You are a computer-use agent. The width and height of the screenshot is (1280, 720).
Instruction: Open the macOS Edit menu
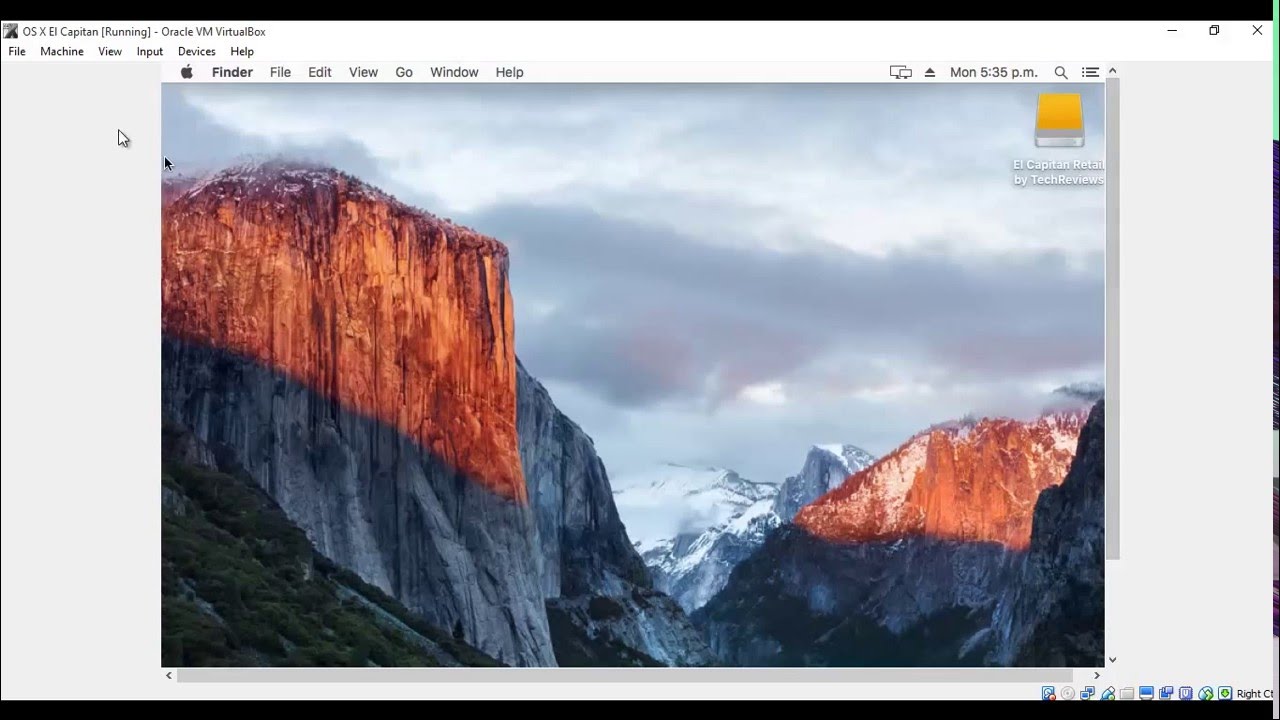[320, 72]
